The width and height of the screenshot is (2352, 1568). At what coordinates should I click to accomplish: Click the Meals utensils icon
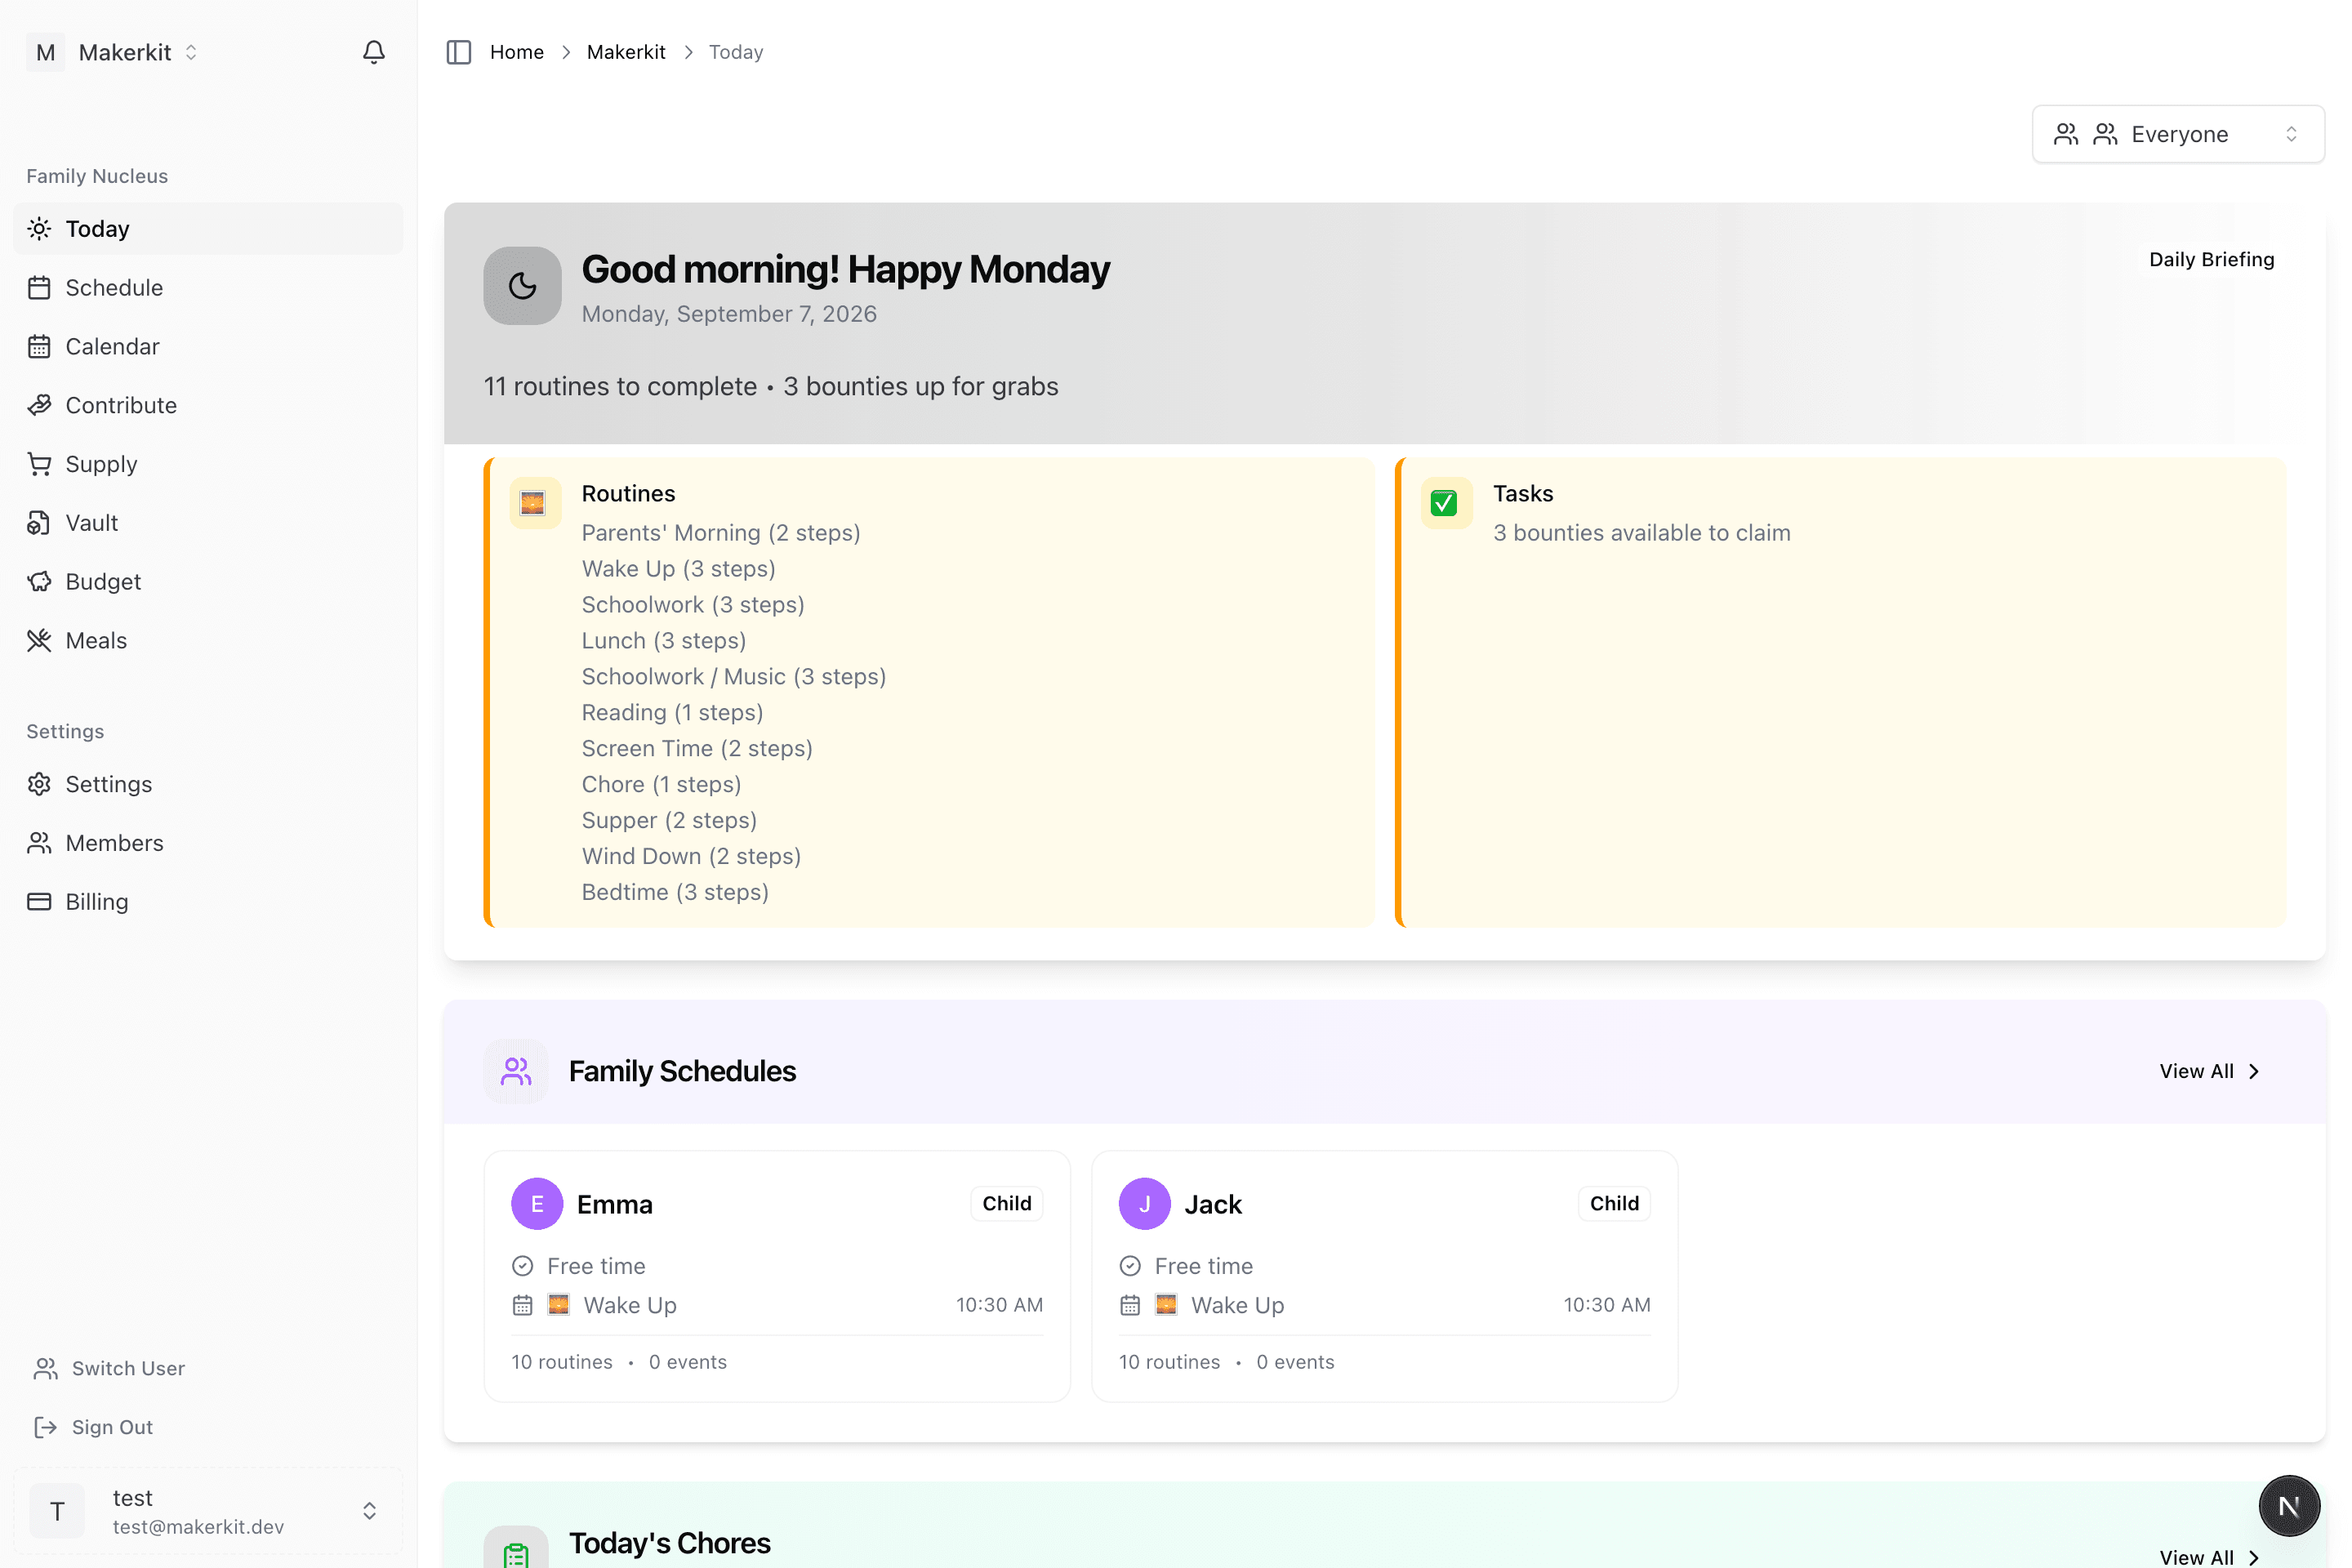pyautogui.click(x=39, y=641)
